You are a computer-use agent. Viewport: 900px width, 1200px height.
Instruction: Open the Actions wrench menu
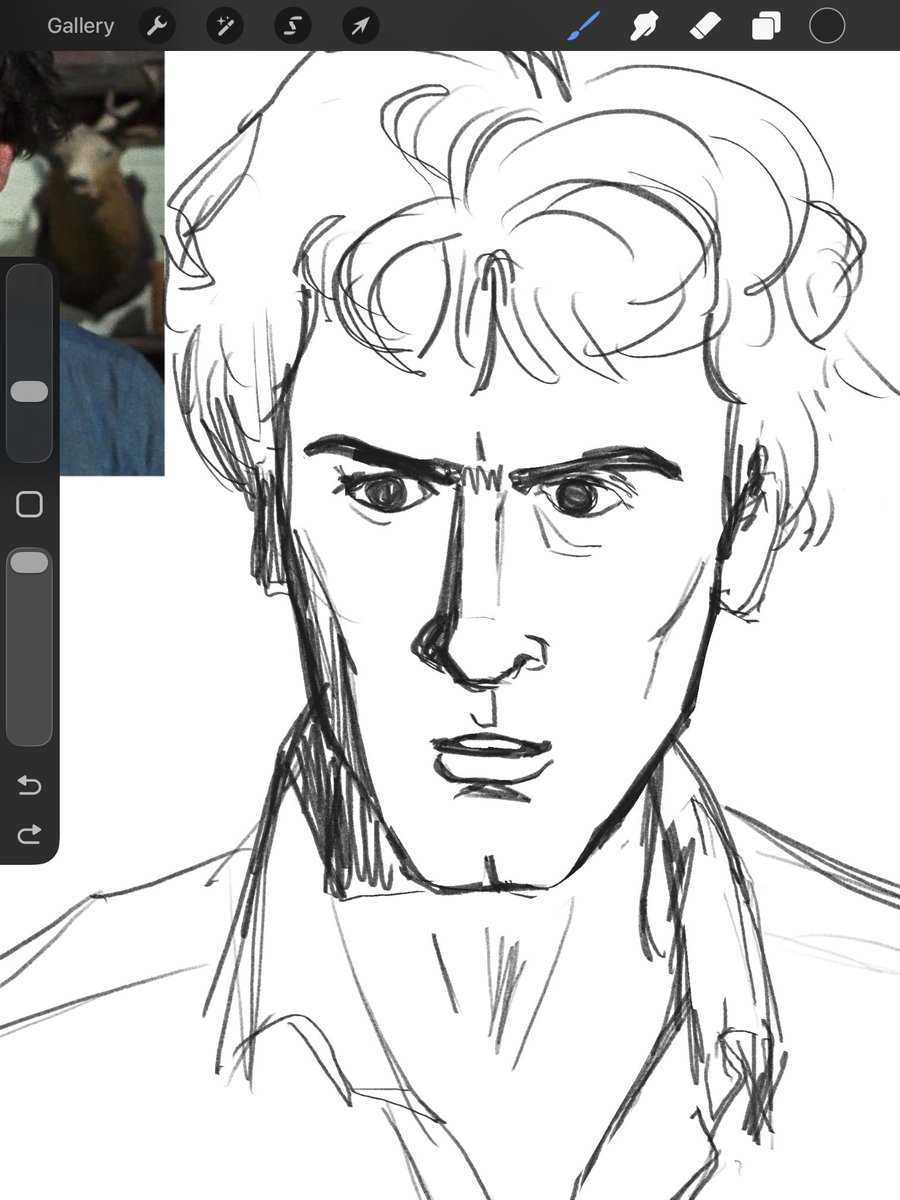click(x=155, y=26)
